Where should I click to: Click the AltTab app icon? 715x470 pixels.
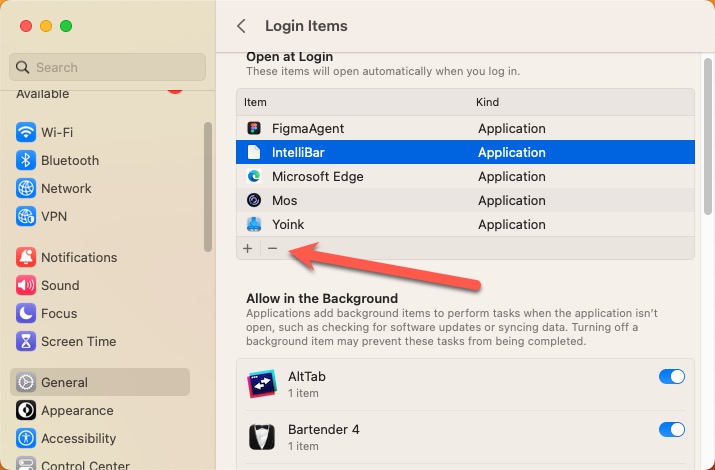pos(262,384)
